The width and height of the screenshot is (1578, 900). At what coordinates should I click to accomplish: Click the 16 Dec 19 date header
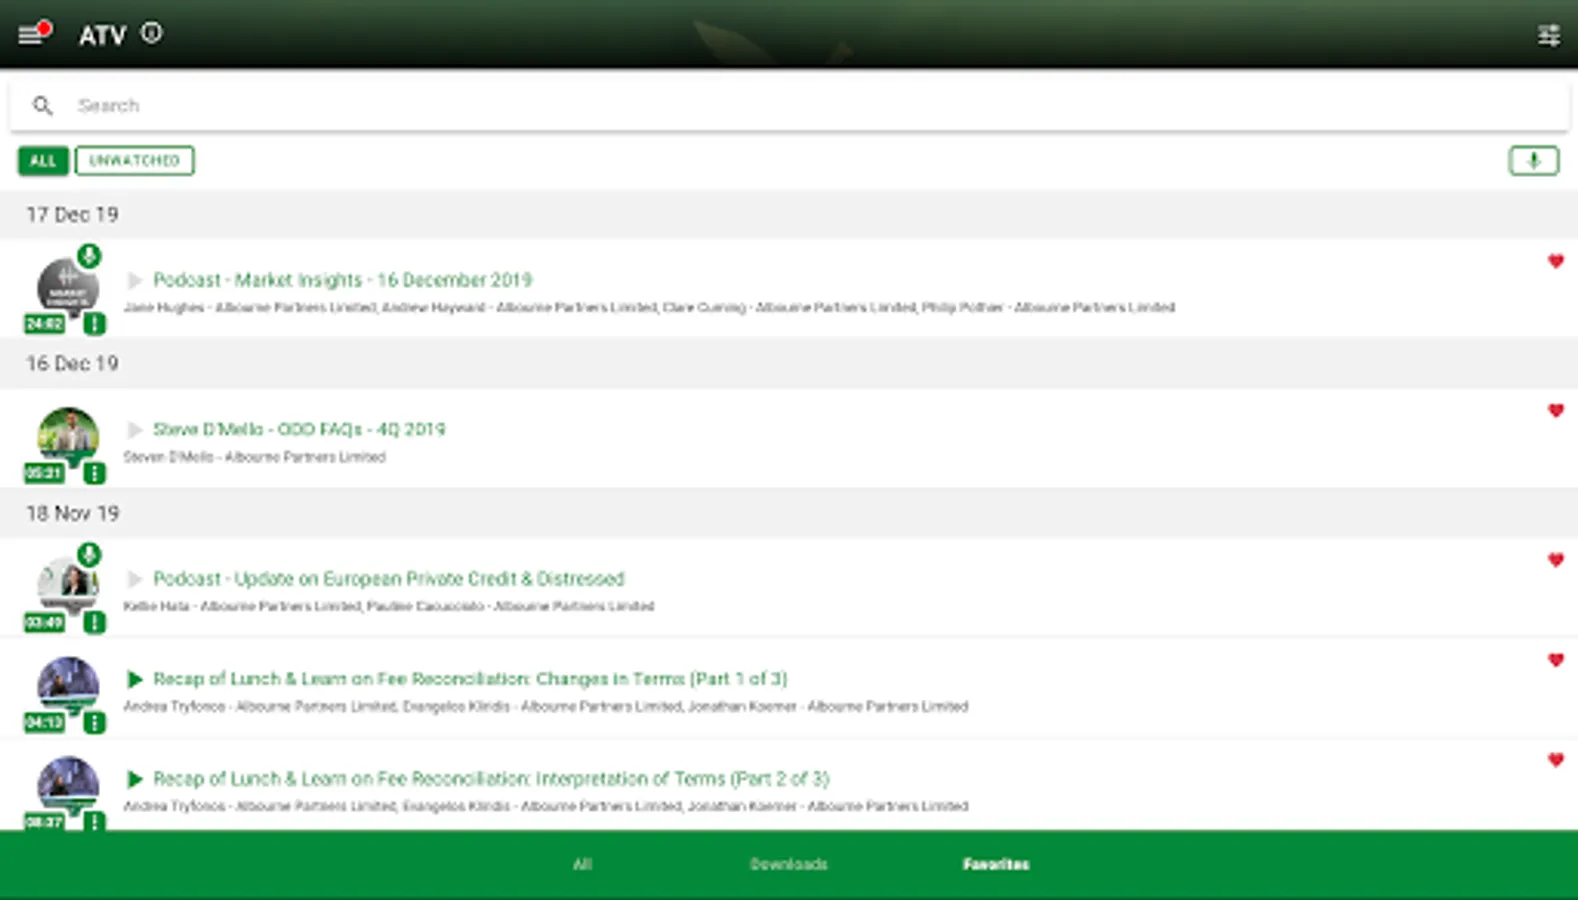[72, 364]
